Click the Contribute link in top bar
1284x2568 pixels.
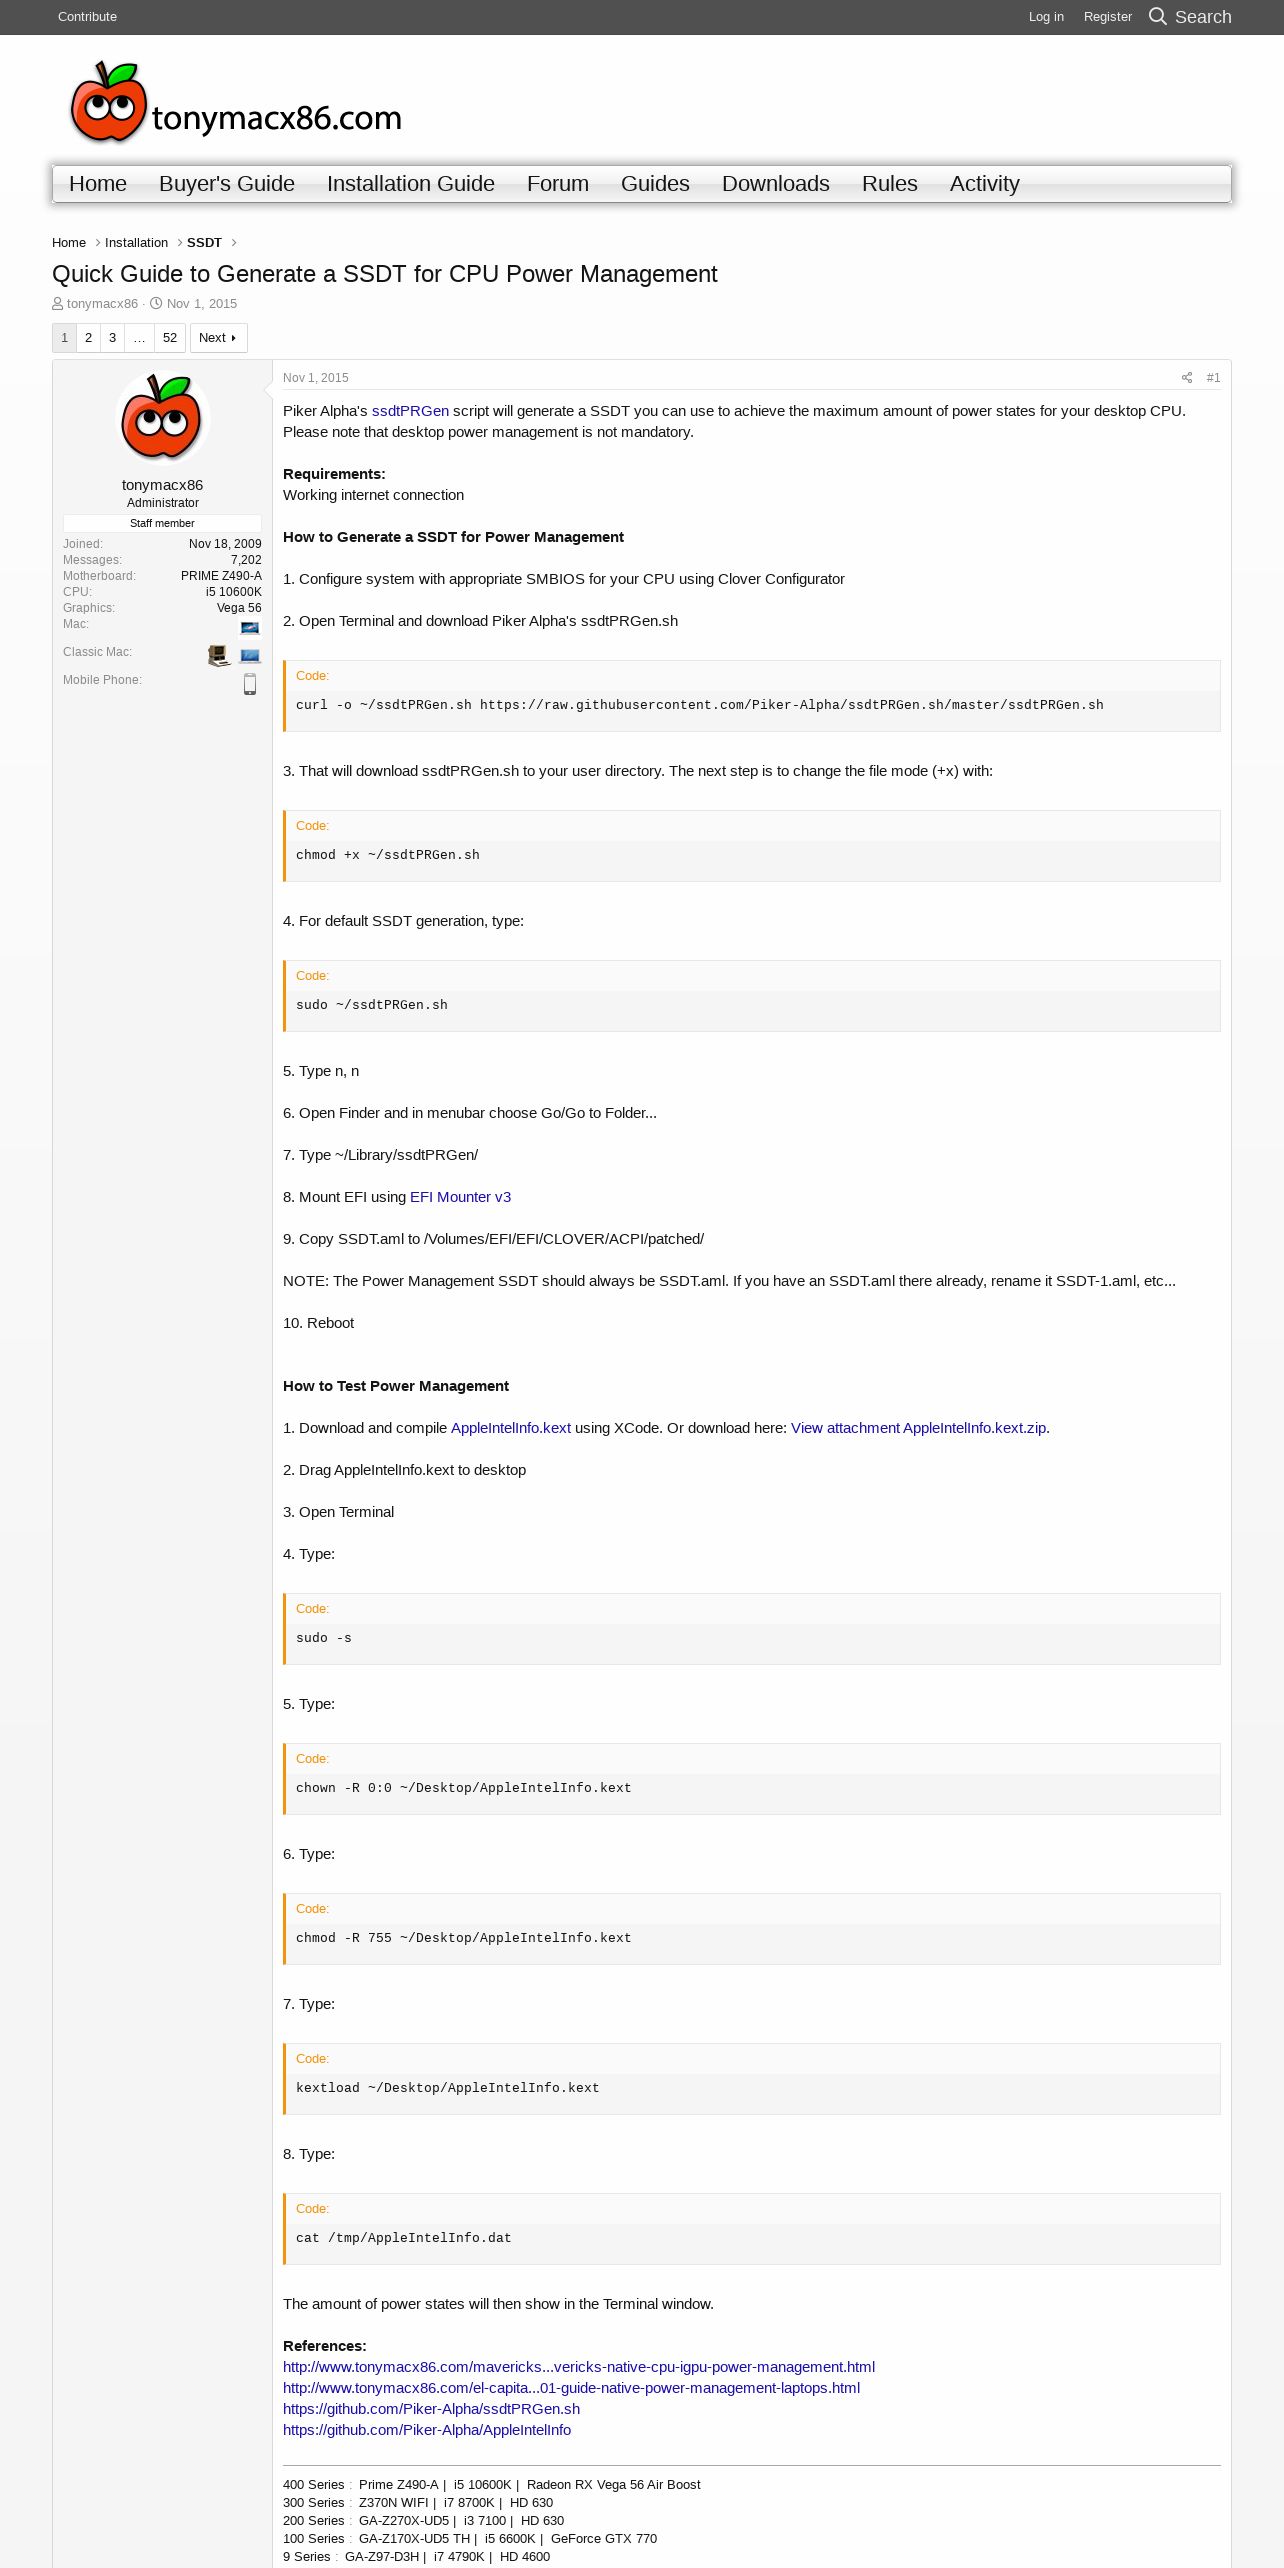87,17
